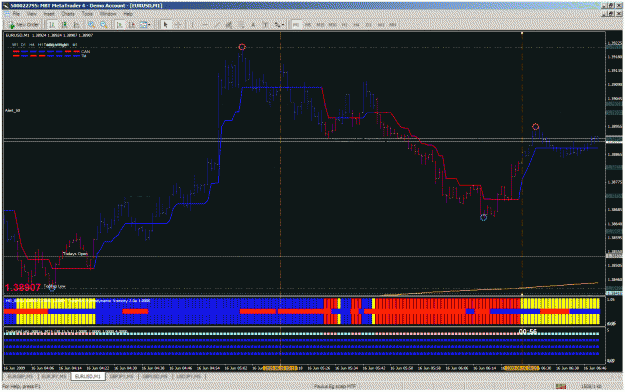Image resolution: width=625 pixels, height=392 pixels.
Task: Click the connection status bars icon
Action: pyautogui.click(x=561, y=386)
